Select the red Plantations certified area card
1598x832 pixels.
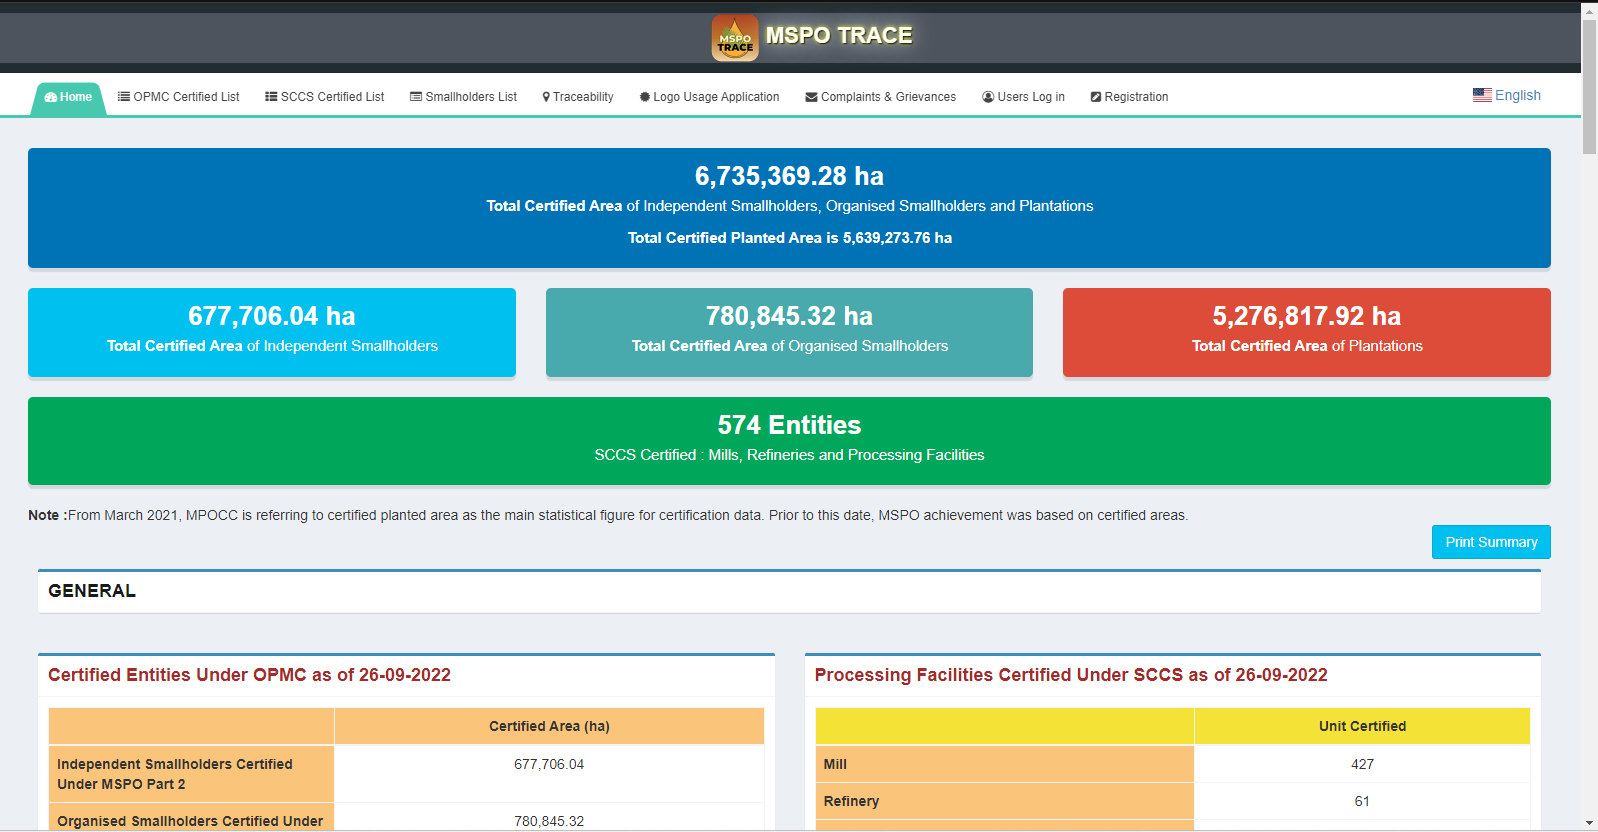pyautogui.click(x=1306, y=332)
